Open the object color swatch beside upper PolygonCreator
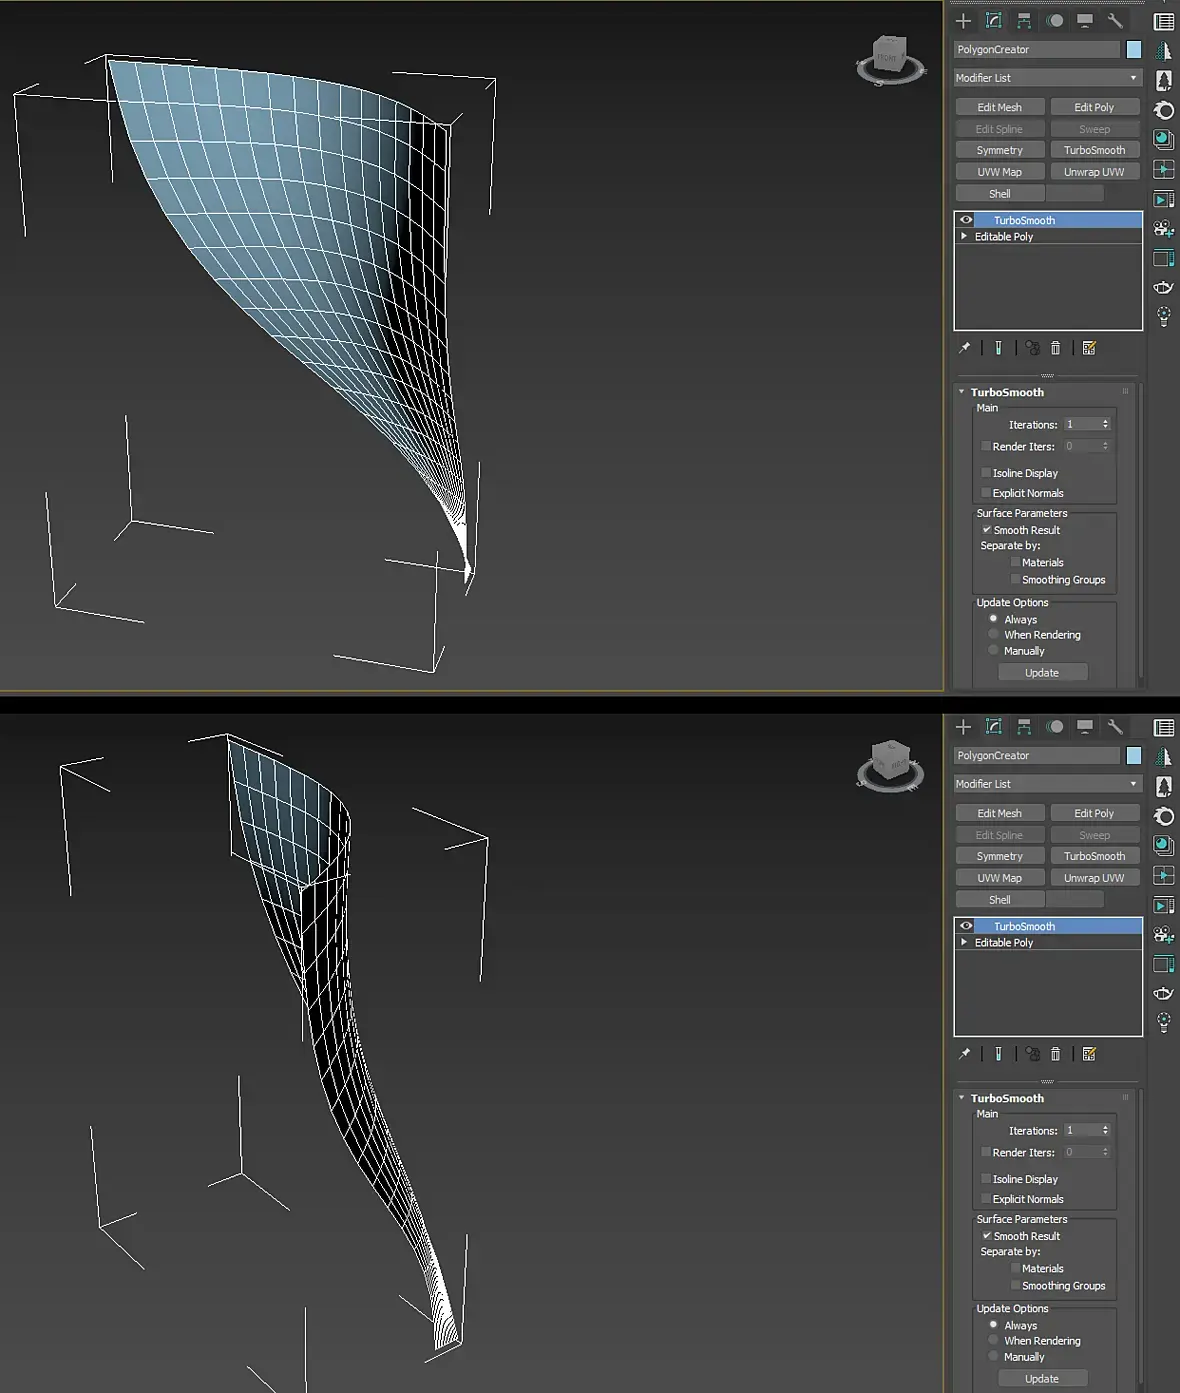This screenshot has width=1180, height=1393. point(1134,50)
